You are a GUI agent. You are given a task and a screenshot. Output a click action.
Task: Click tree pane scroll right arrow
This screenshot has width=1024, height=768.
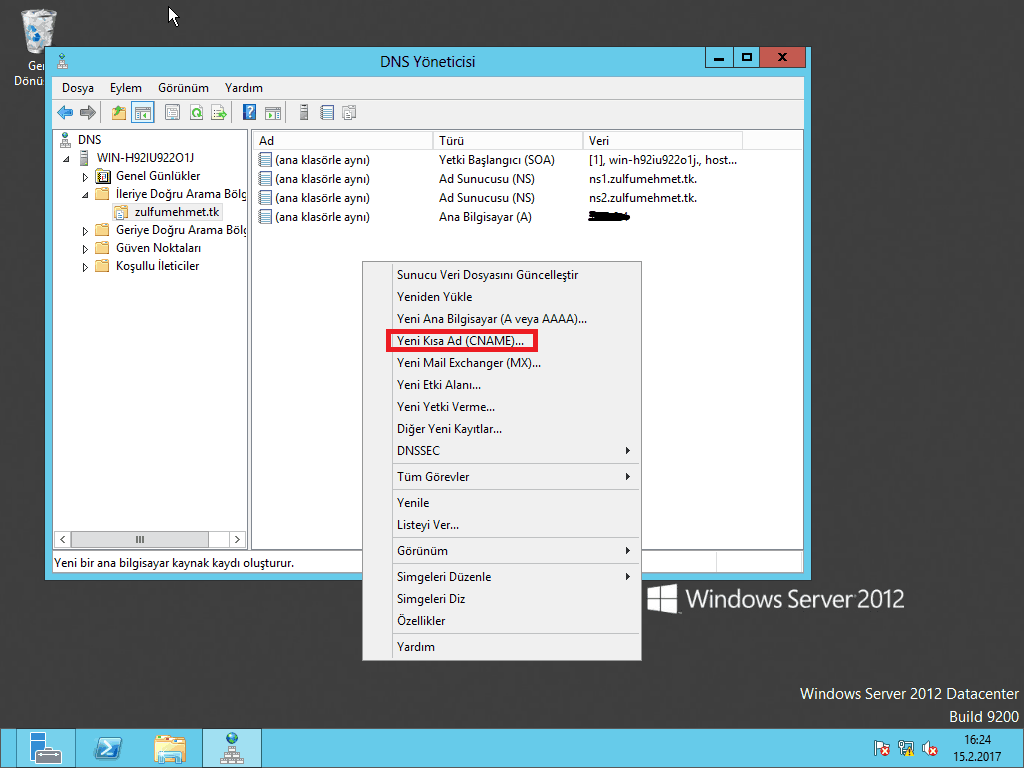(237, 539)
